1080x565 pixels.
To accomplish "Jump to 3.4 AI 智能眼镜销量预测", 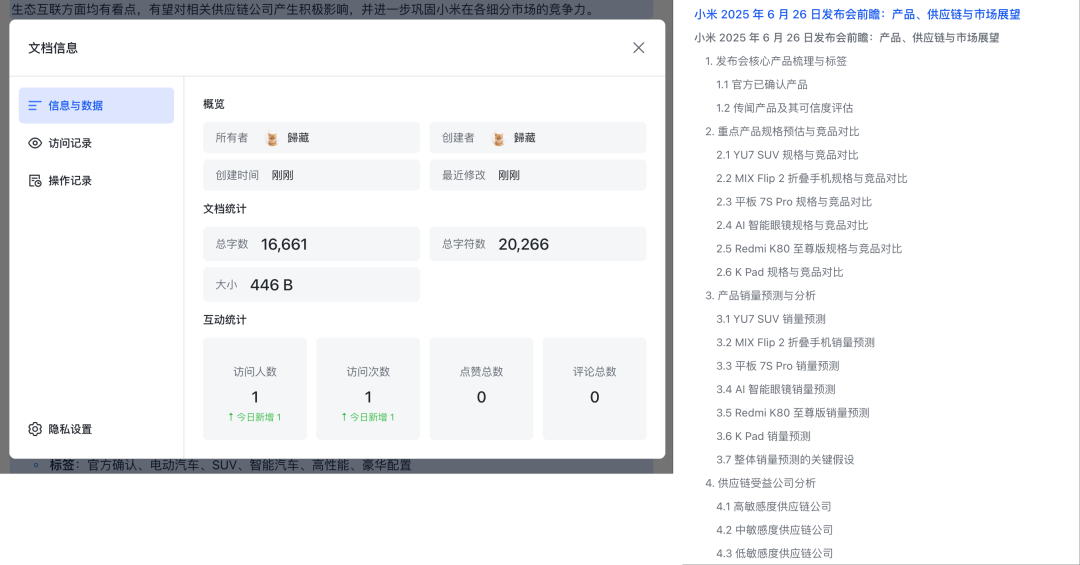I will pos(776,389).
